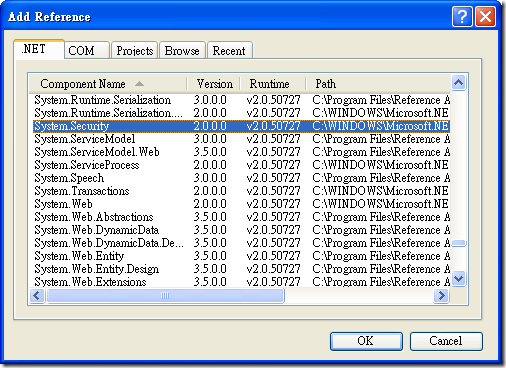Click vertical scrollbar down arrow
Screen dimensions: 506x368
459,278
